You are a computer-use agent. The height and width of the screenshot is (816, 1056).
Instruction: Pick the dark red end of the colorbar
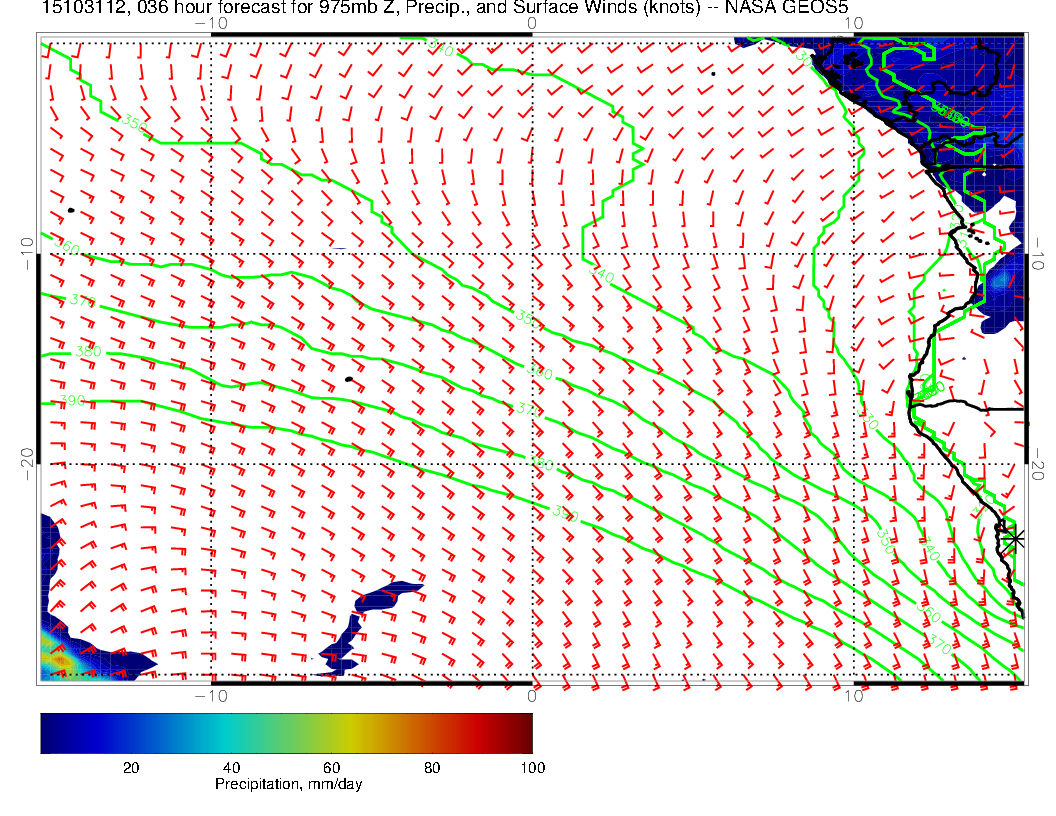(x=522, y=733)
